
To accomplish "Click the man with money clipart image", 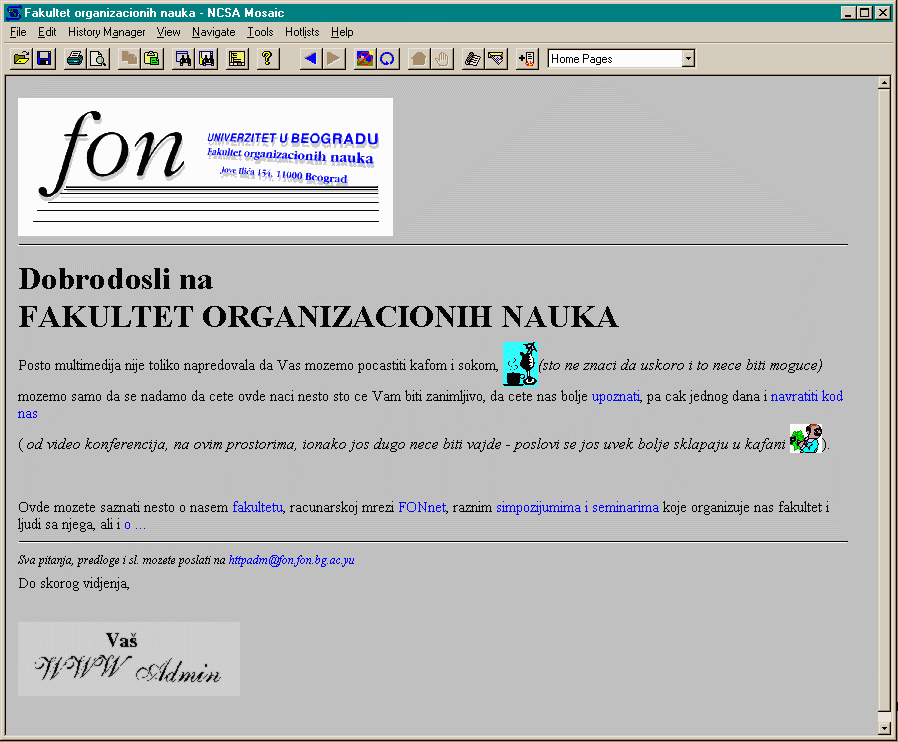I will pos(806,439).
